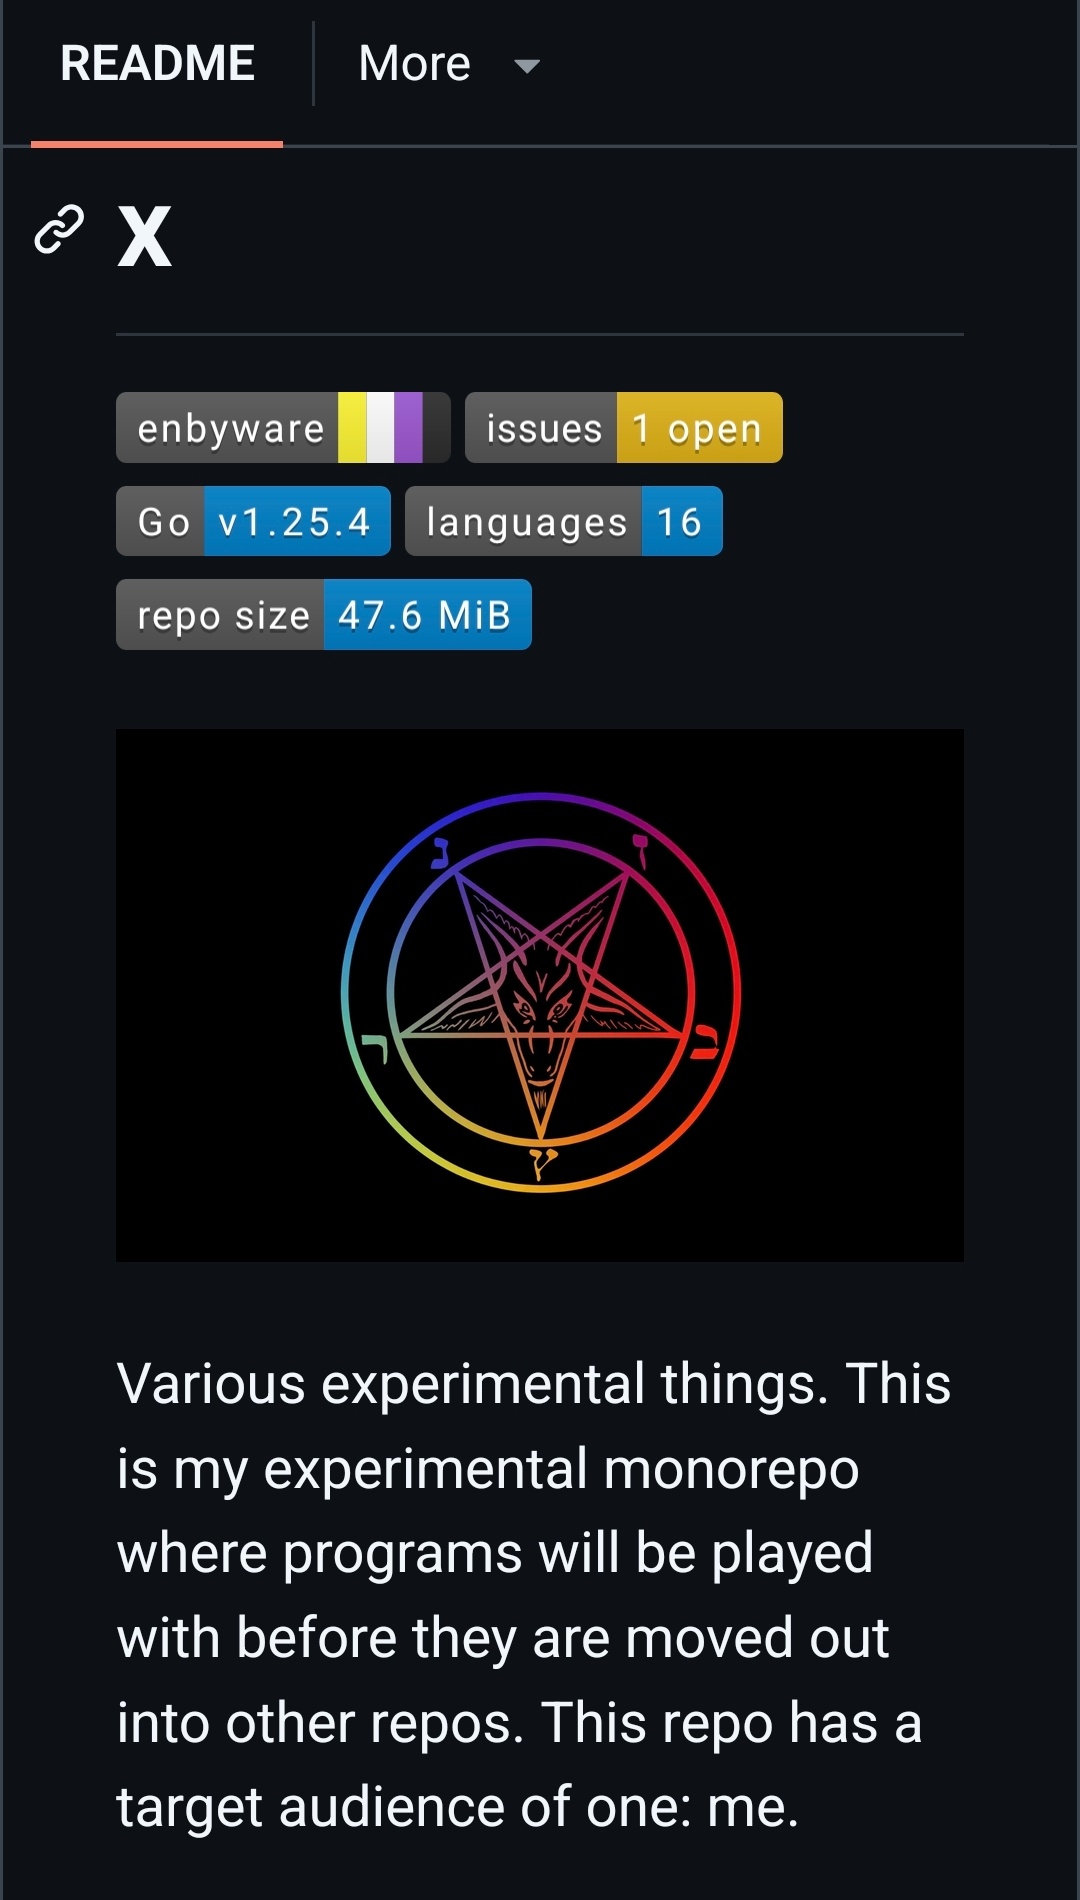Click the anchor link icon beside X heading
The height and width of the screenshot is (1900, 1080).
point(59,230)
